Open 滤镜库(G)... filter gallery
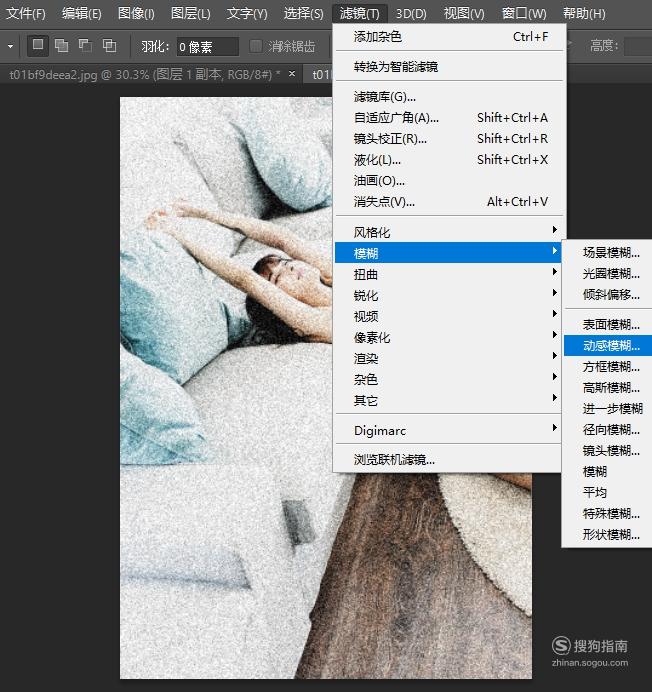 (x=449, y=97)
